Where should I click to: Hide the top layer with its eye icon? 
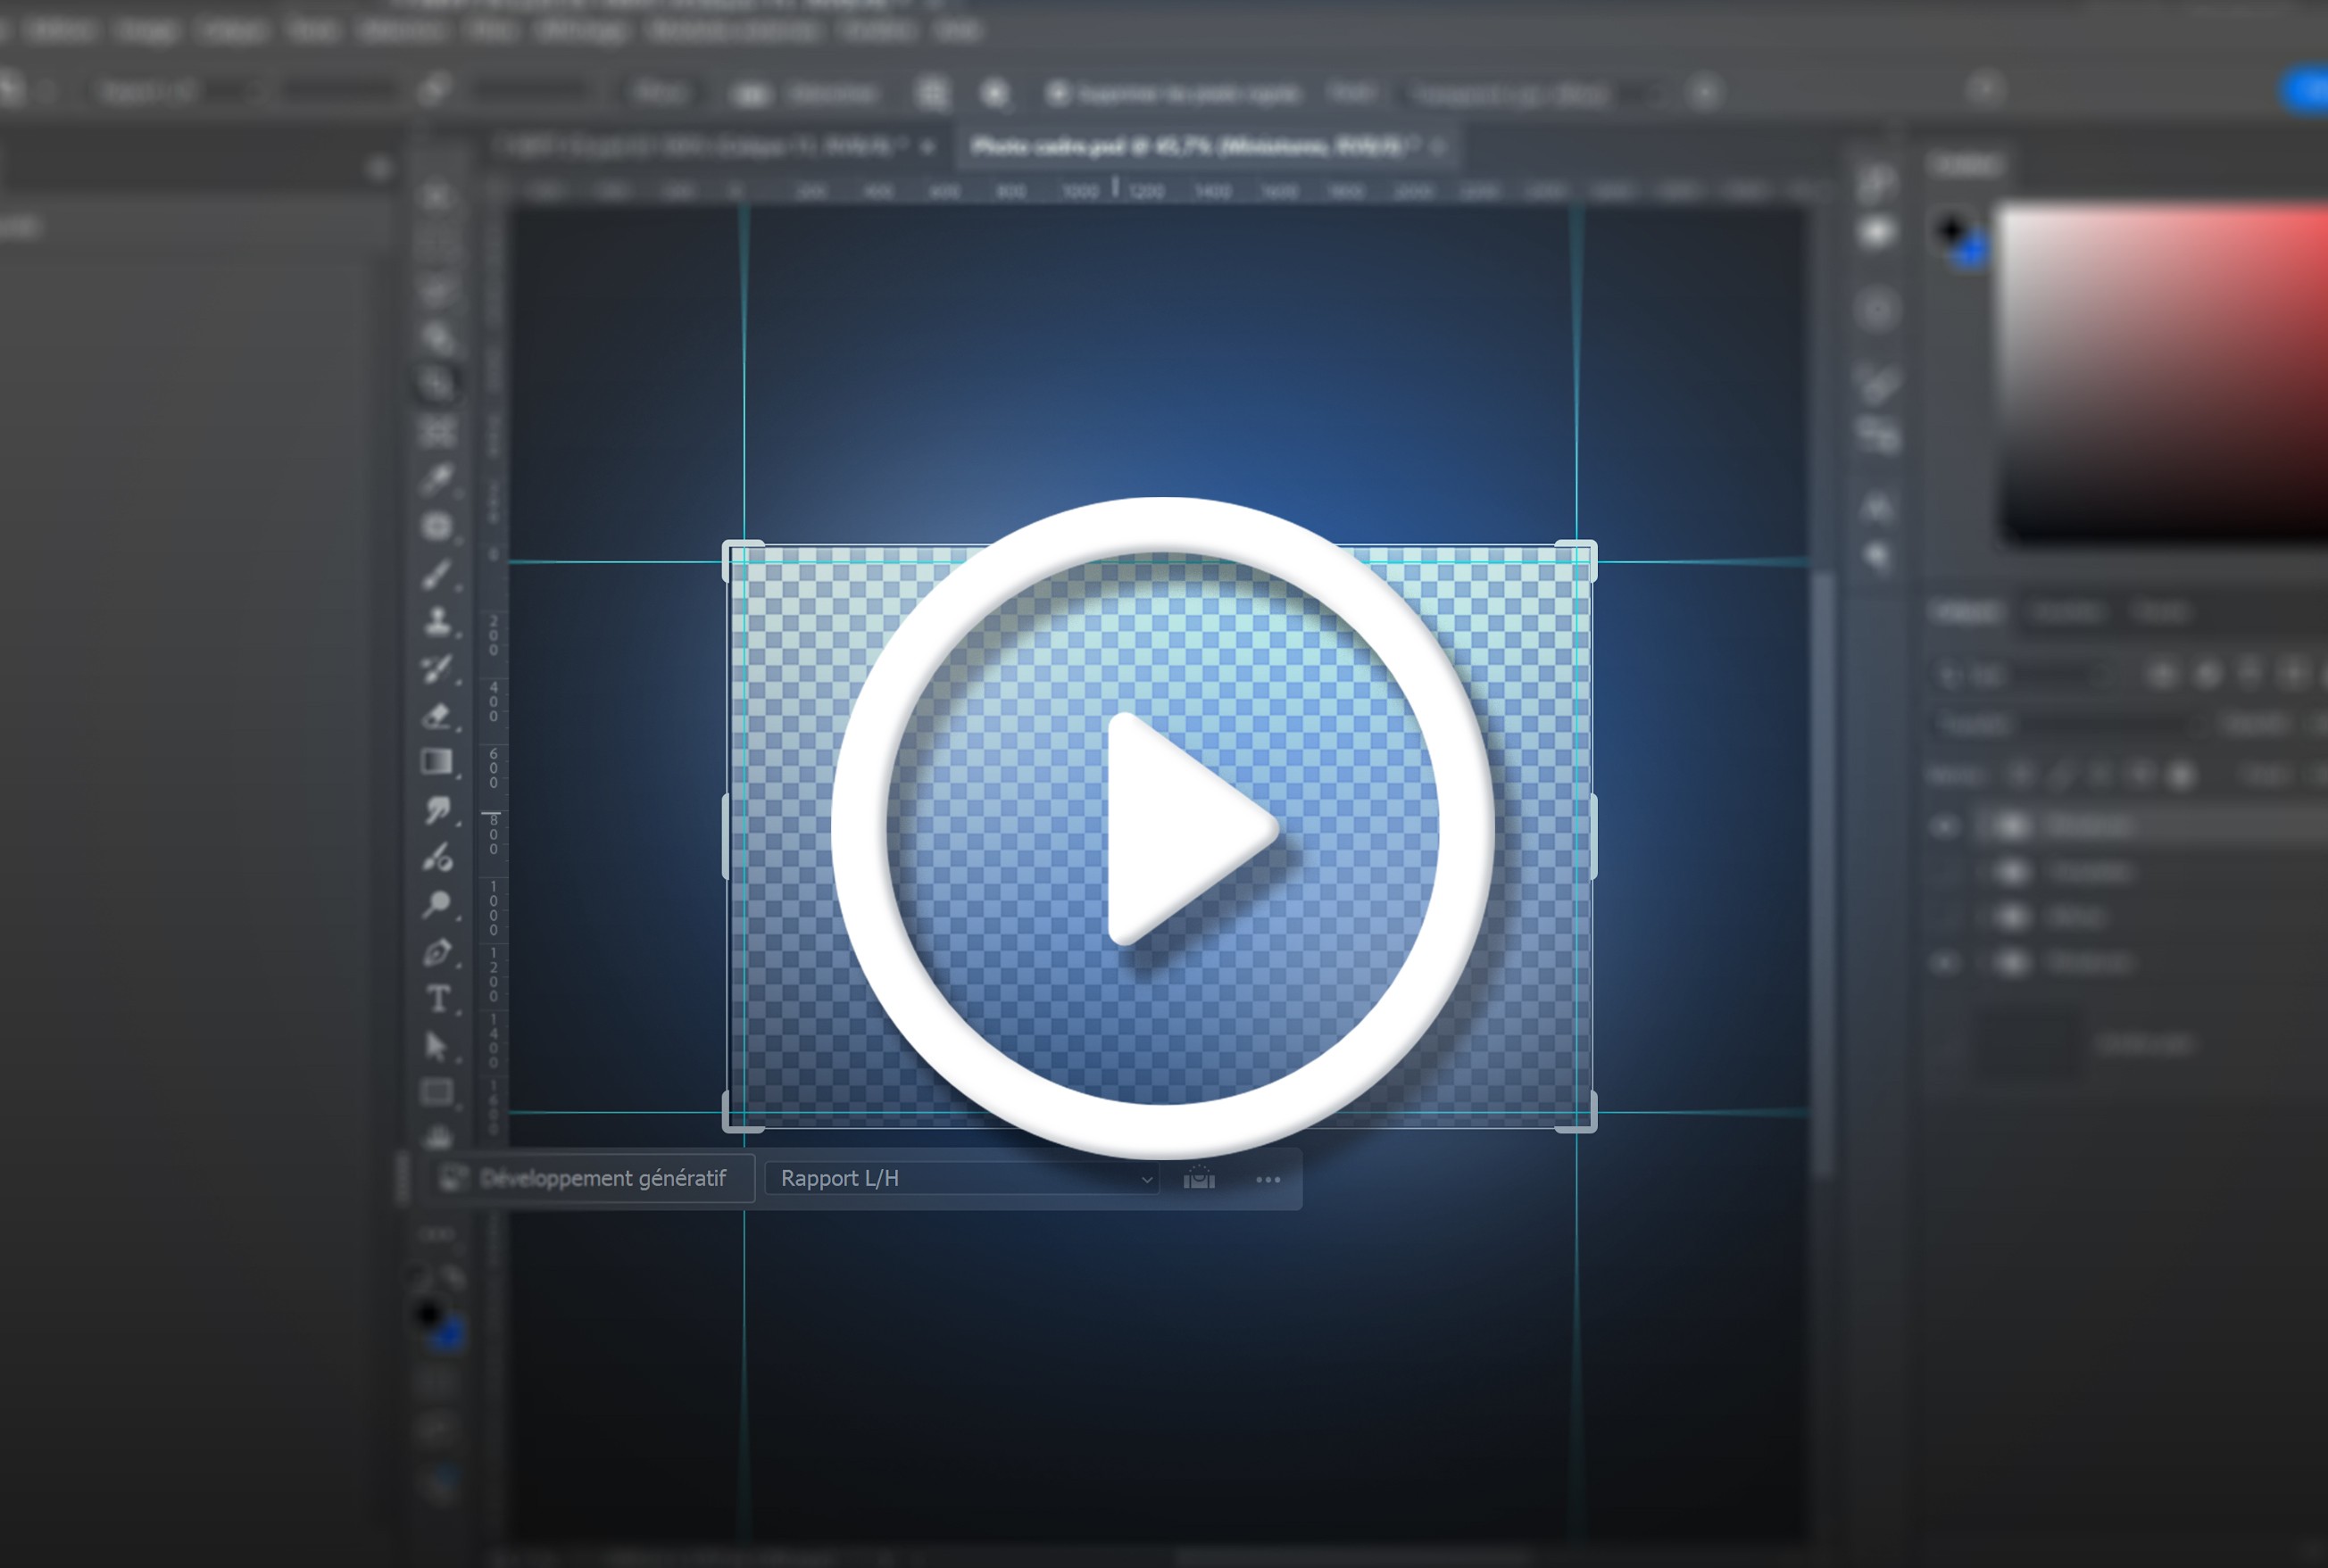[x=1945, y=826]
